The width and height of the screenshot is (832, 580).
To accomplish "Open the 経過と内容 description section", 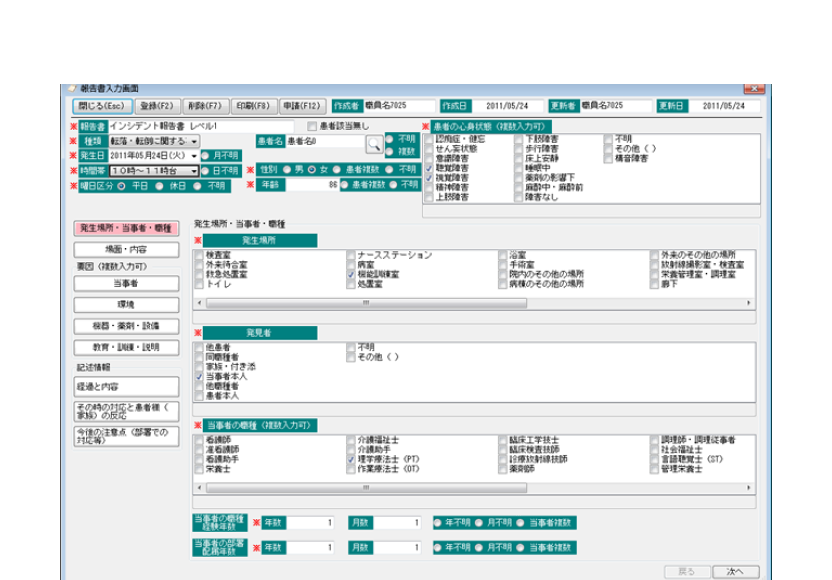I will (126, 387).
